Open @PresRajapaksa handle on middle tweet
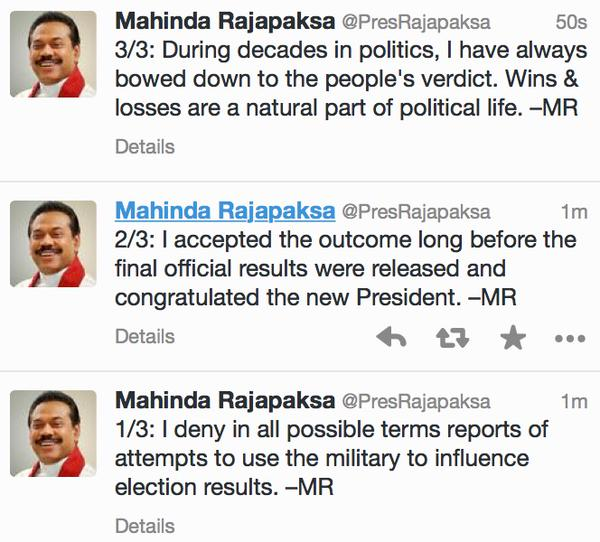The width and height of the screenshot is (600, 542). pyautogui.click(x=416, y=212)
